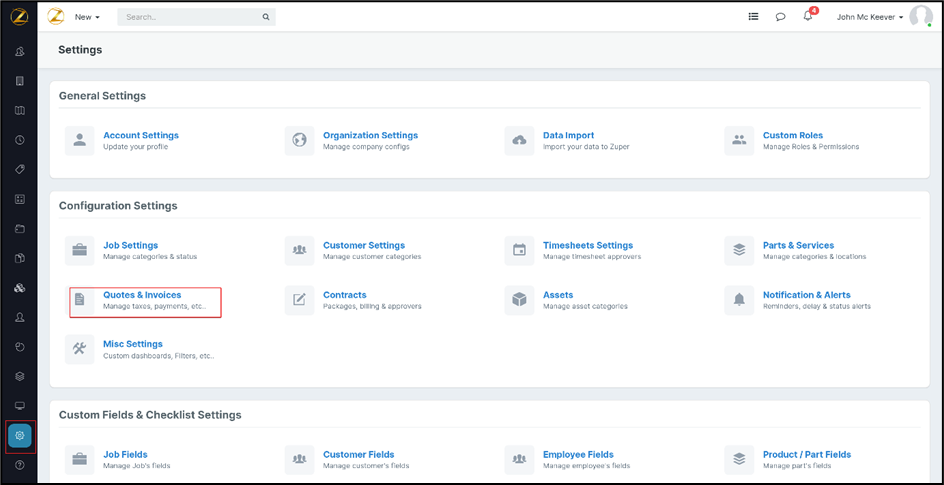944x485 pixels.
Task: Go to Organization Settings
Action: 370,135
